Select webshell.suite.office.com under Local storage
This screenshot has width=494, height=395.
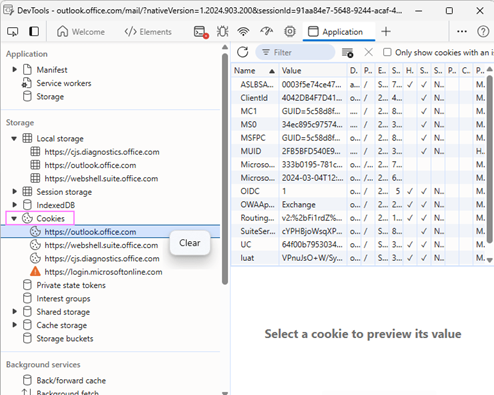pos(101,179)
